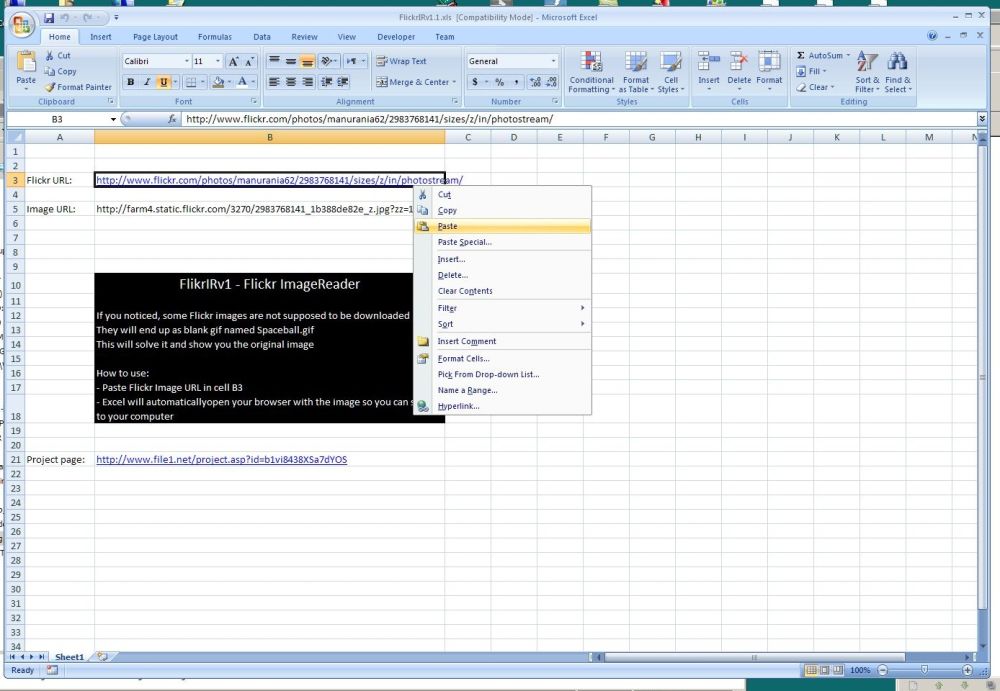Click the Microsoft Office Excel Help icon
The width and height of the screenshot is (1000, 691).
pos(932,36)
